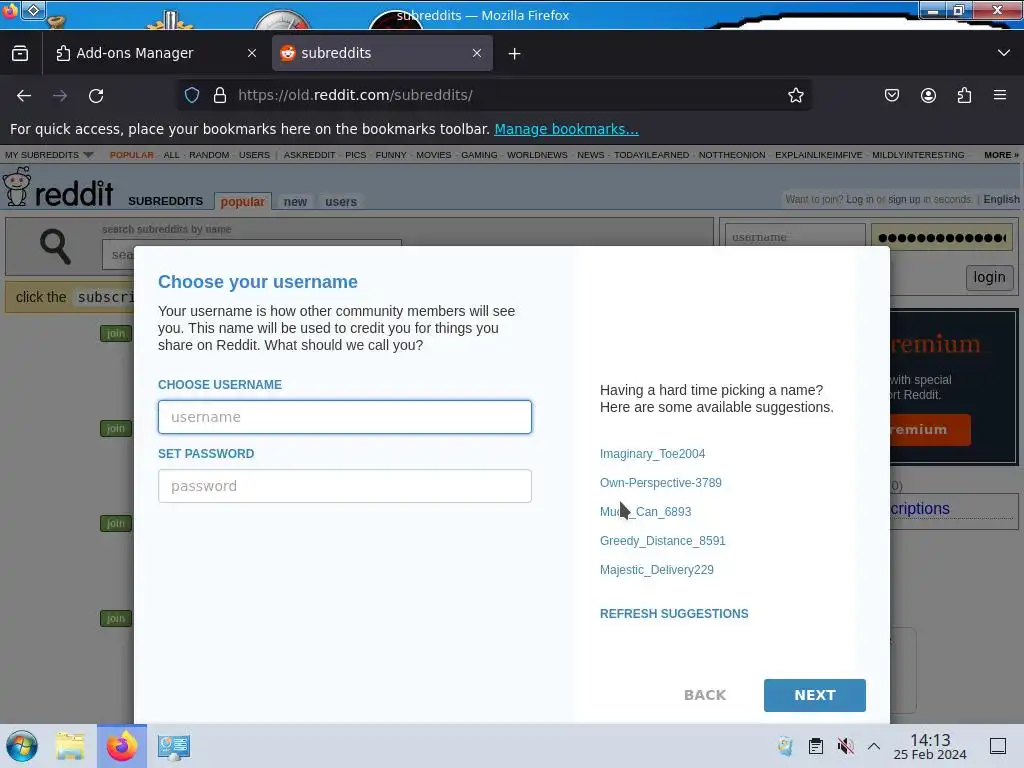The image size is (1024, 768).
Task: Click the sidebar login button
Action: [x=989, y=277]
